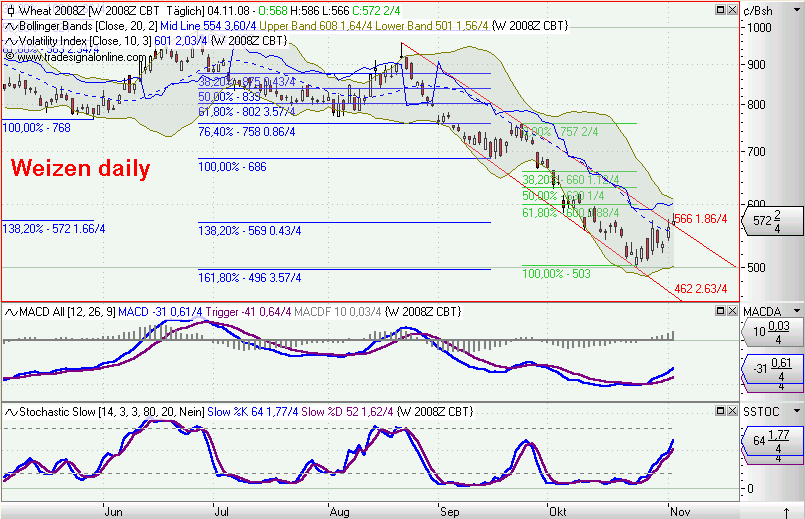The image size is (805, 519).
Task: Click the '700' price axis label
Action: click(x=756, y=151)
